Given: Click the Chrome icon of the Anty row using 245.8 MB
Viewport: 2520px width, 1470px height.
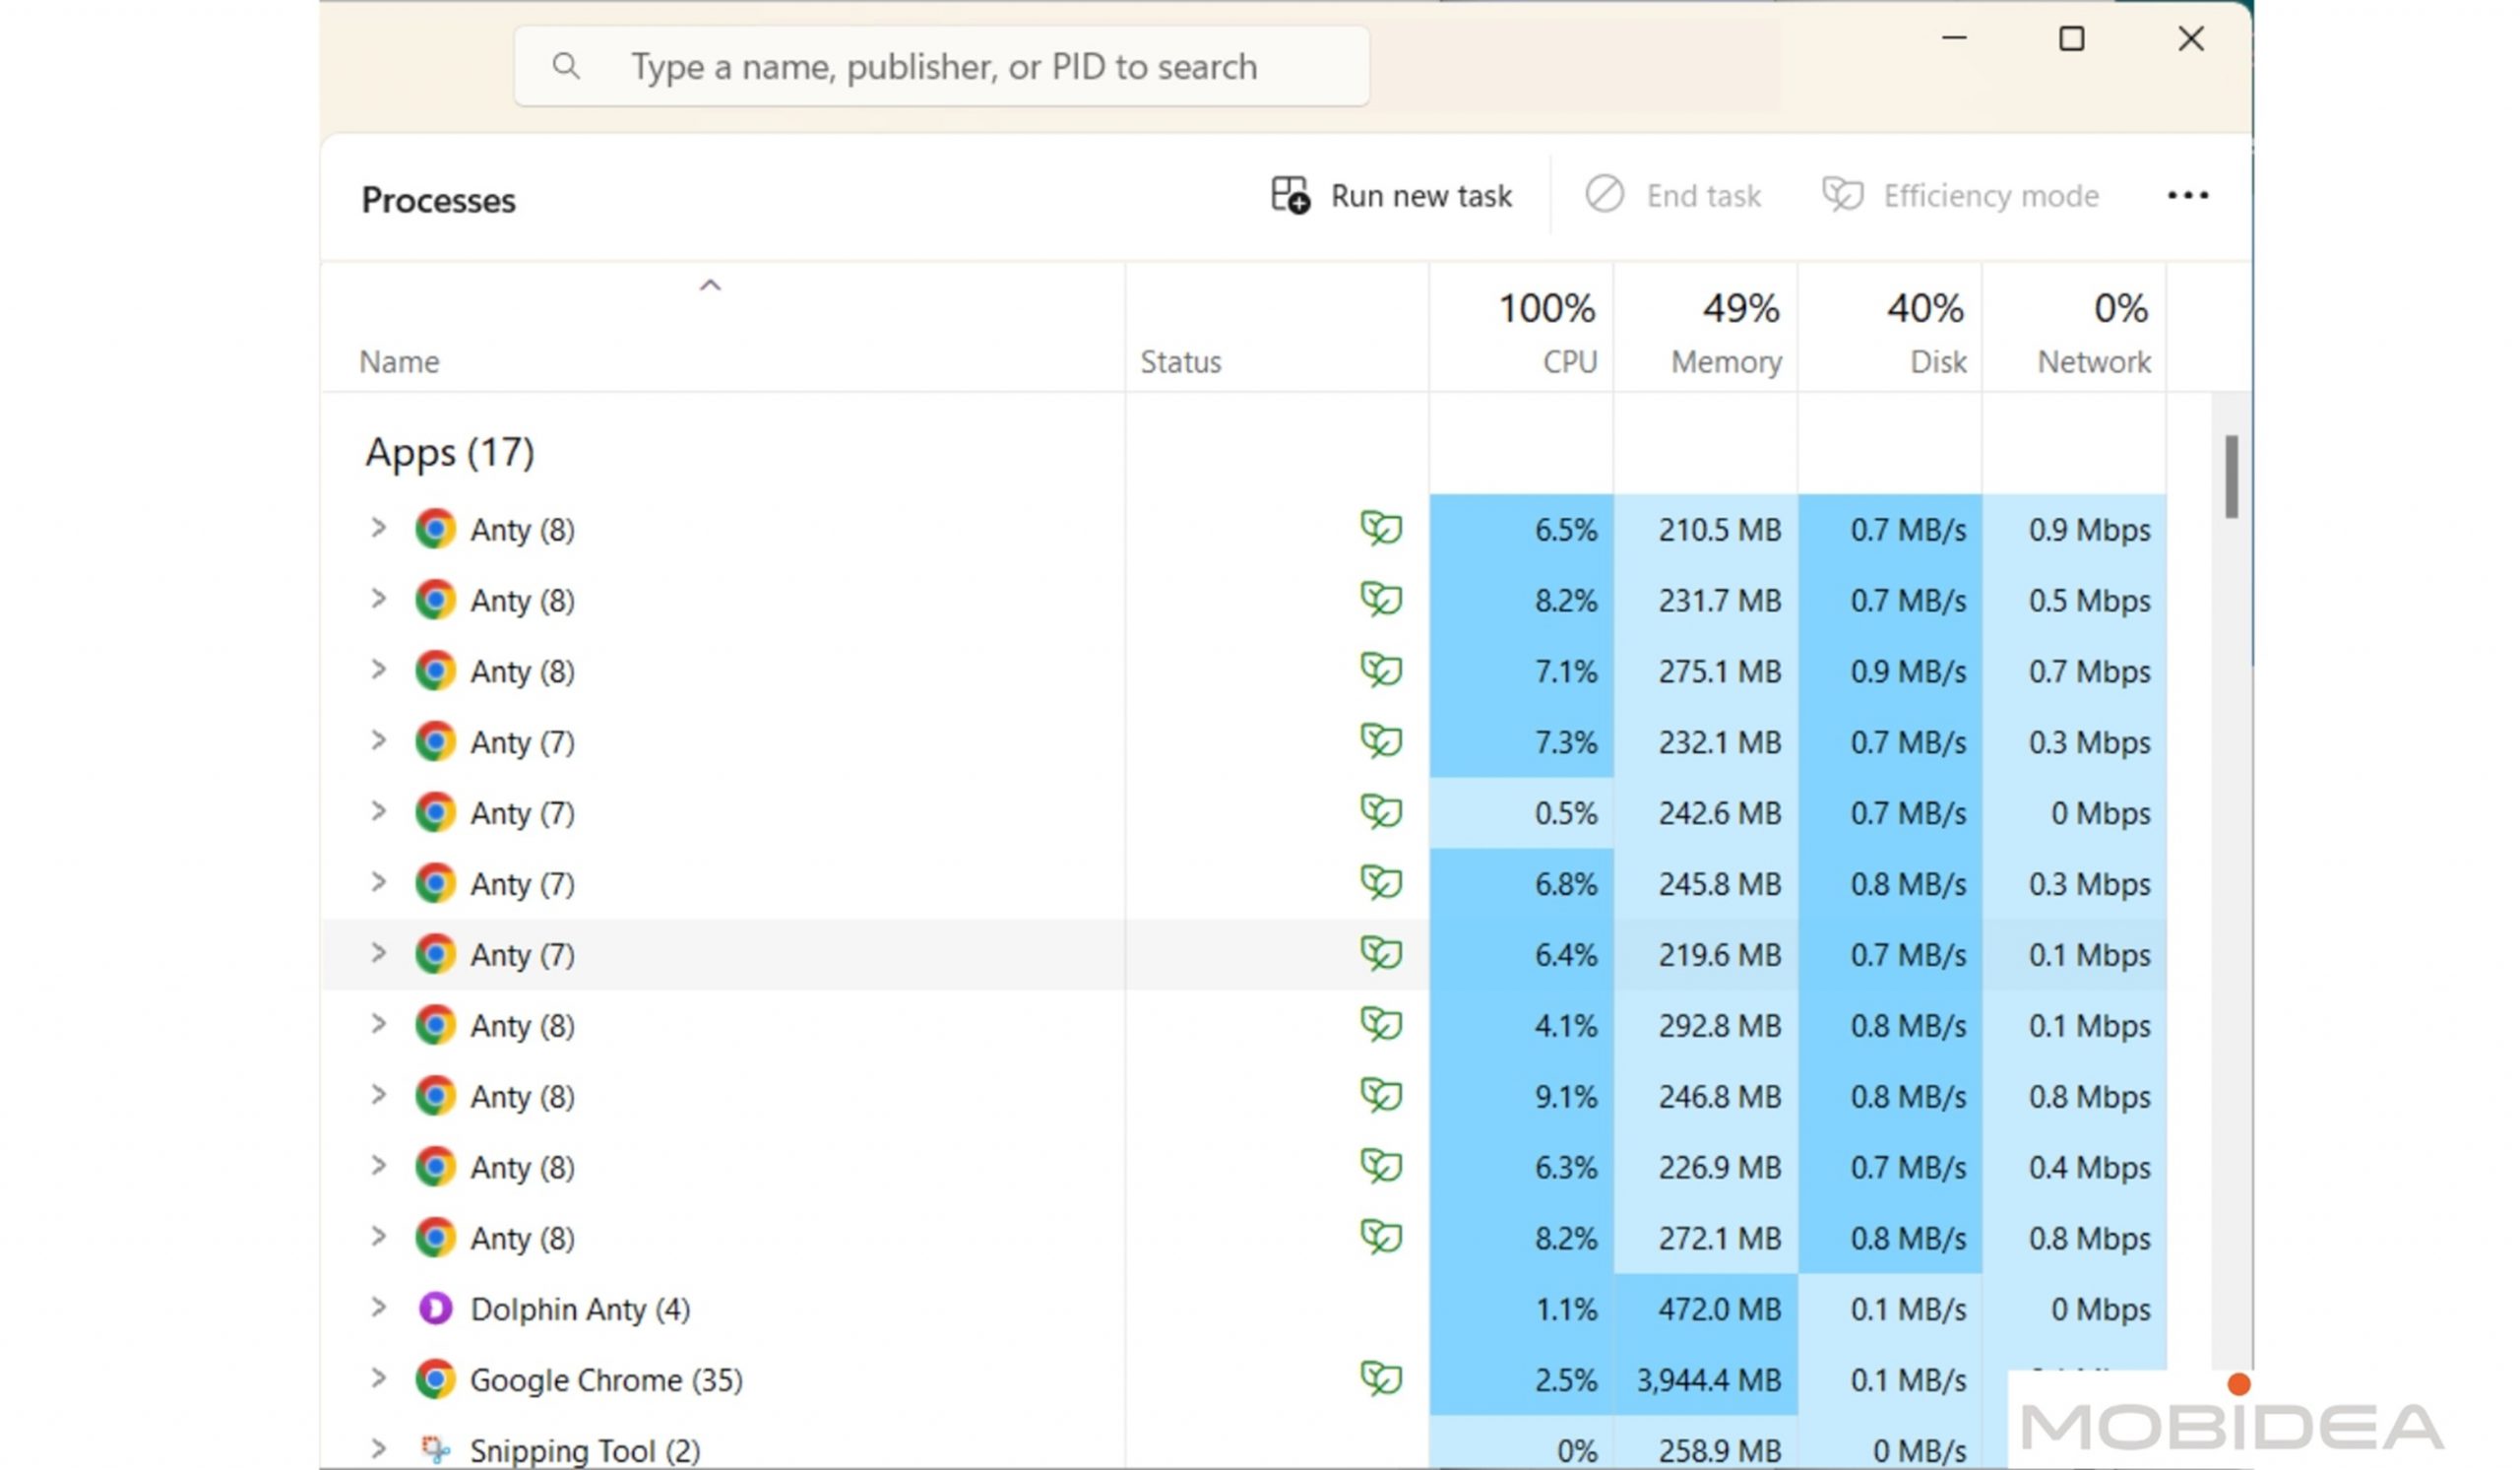Looking at the screenshot, I should click(435, 884).
